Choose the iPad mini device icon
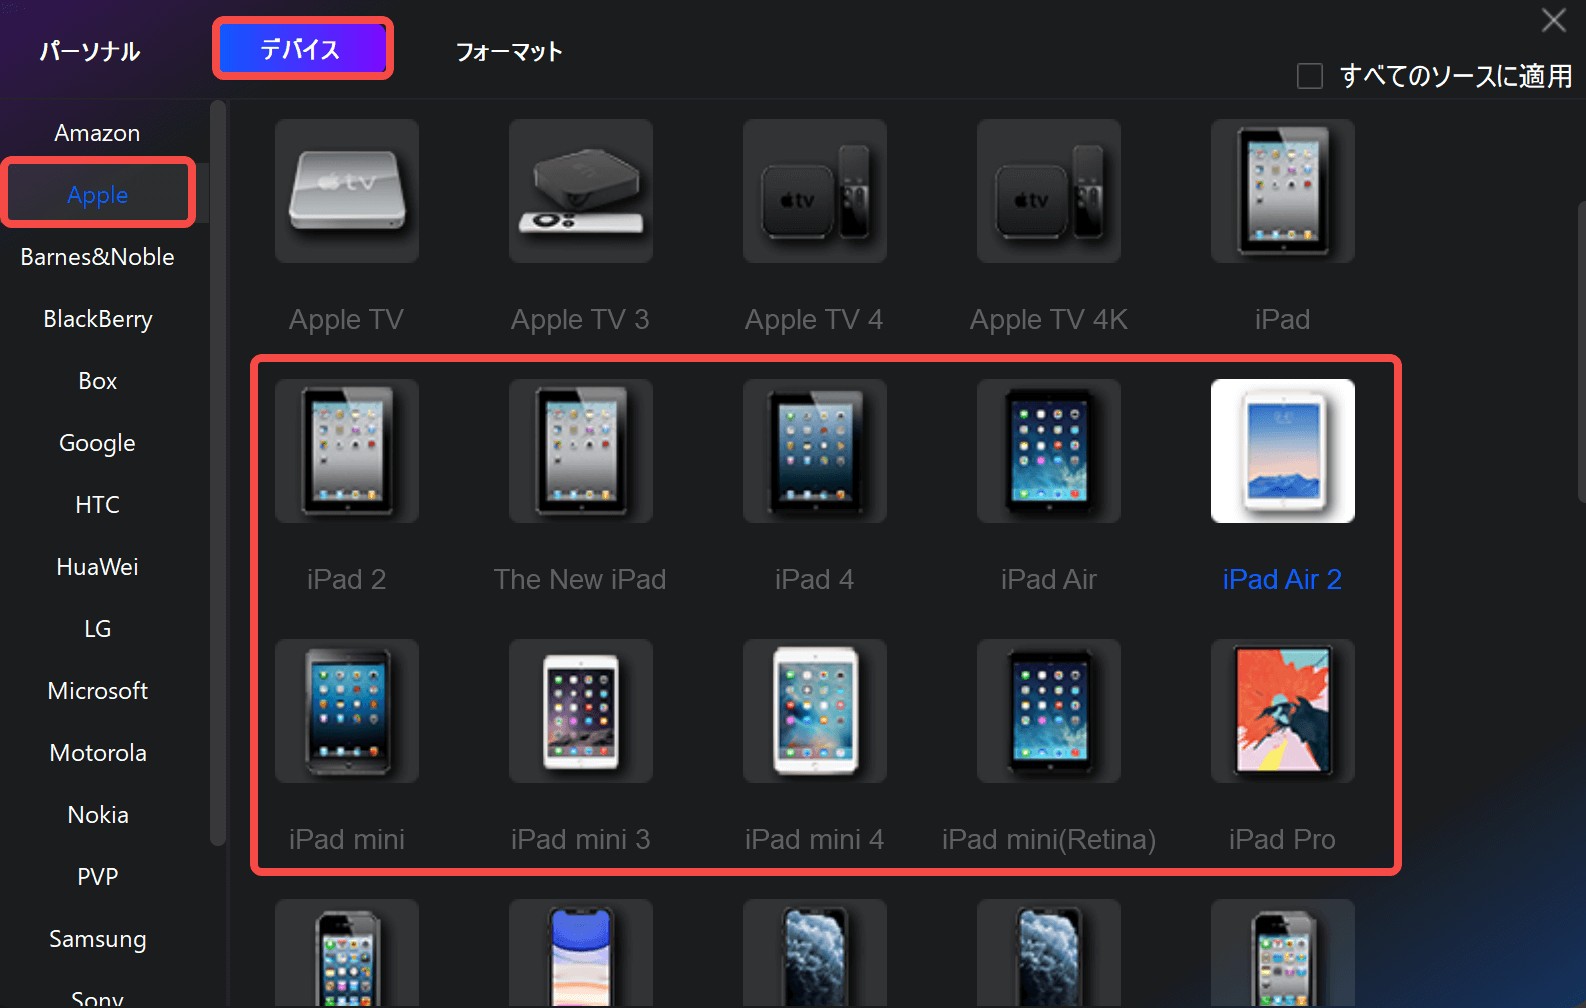1586x1008 pixels. click(347, 711)
